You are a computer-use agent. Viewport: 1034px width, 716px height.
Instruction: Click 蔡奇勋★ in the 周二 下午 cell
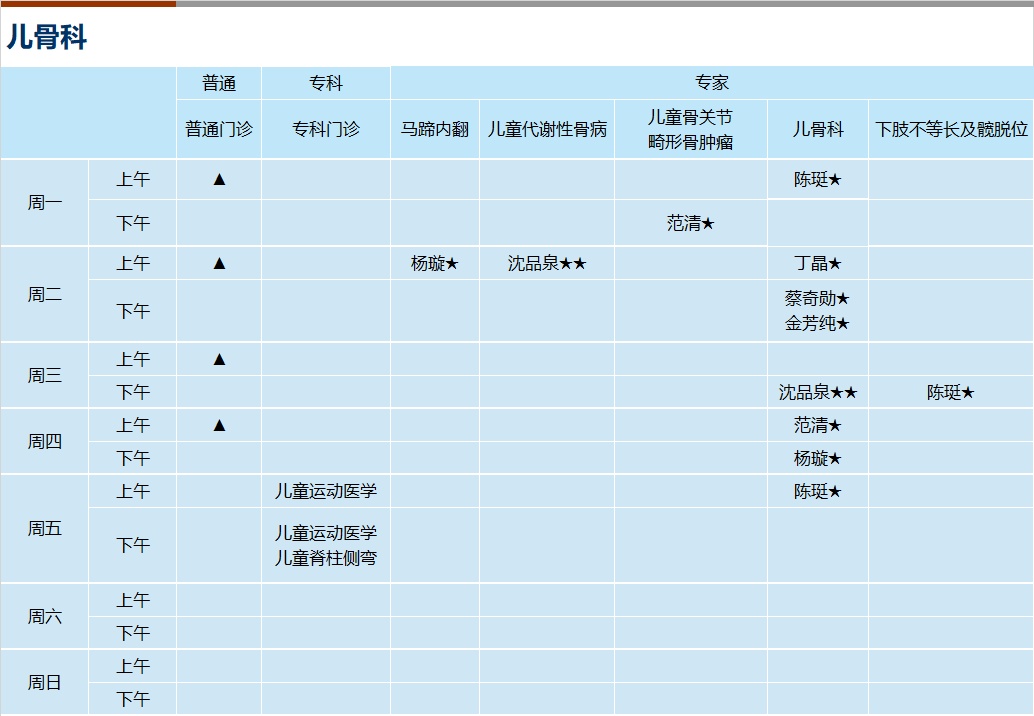point(817,299)
